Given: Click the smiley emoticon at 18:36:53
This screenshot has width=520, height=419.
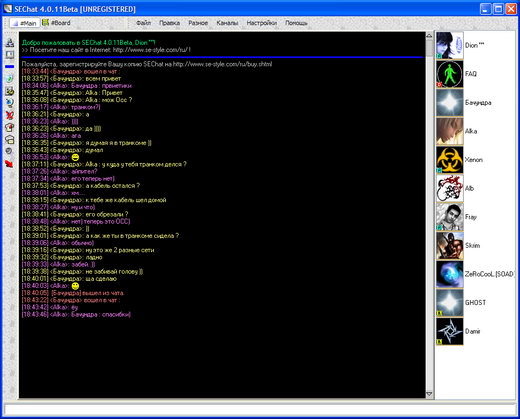Looking at the screenshot, I should (75, 157).
